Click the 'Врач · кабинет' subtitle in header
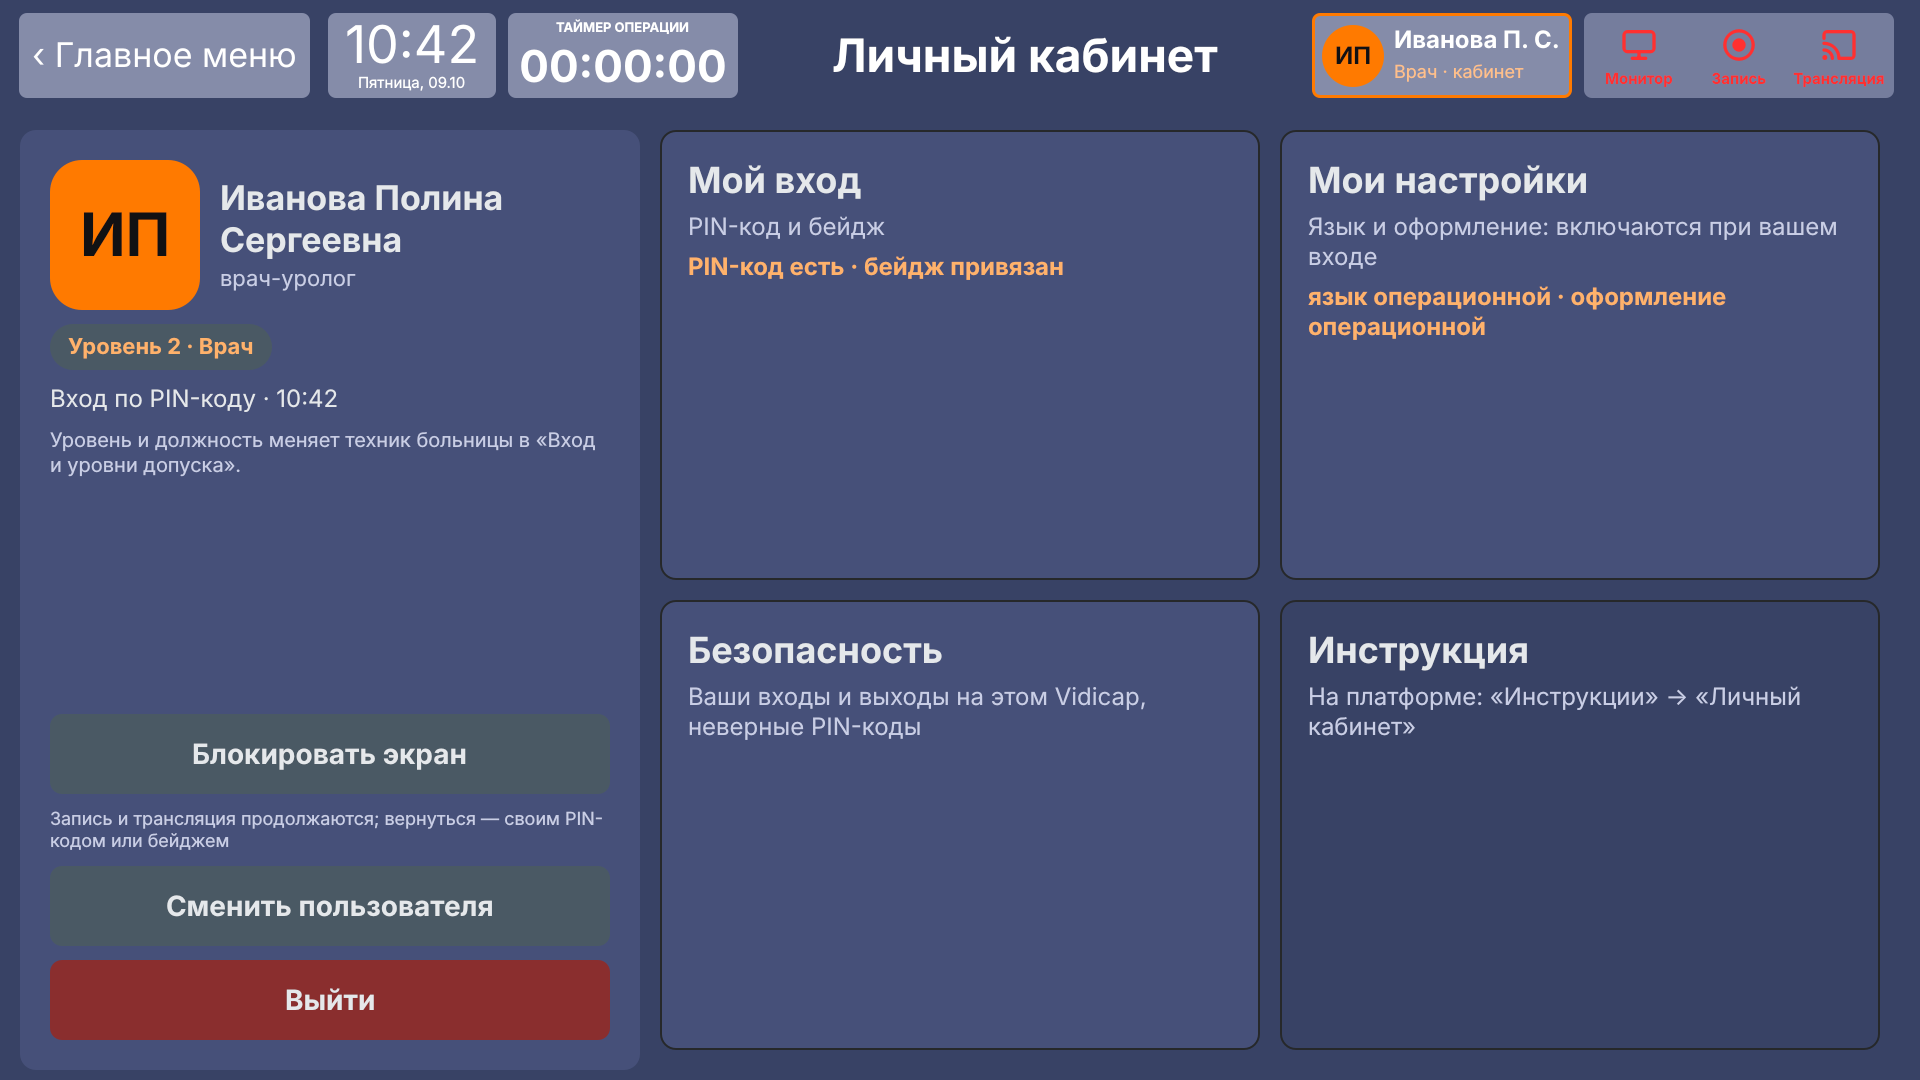 1459,72
